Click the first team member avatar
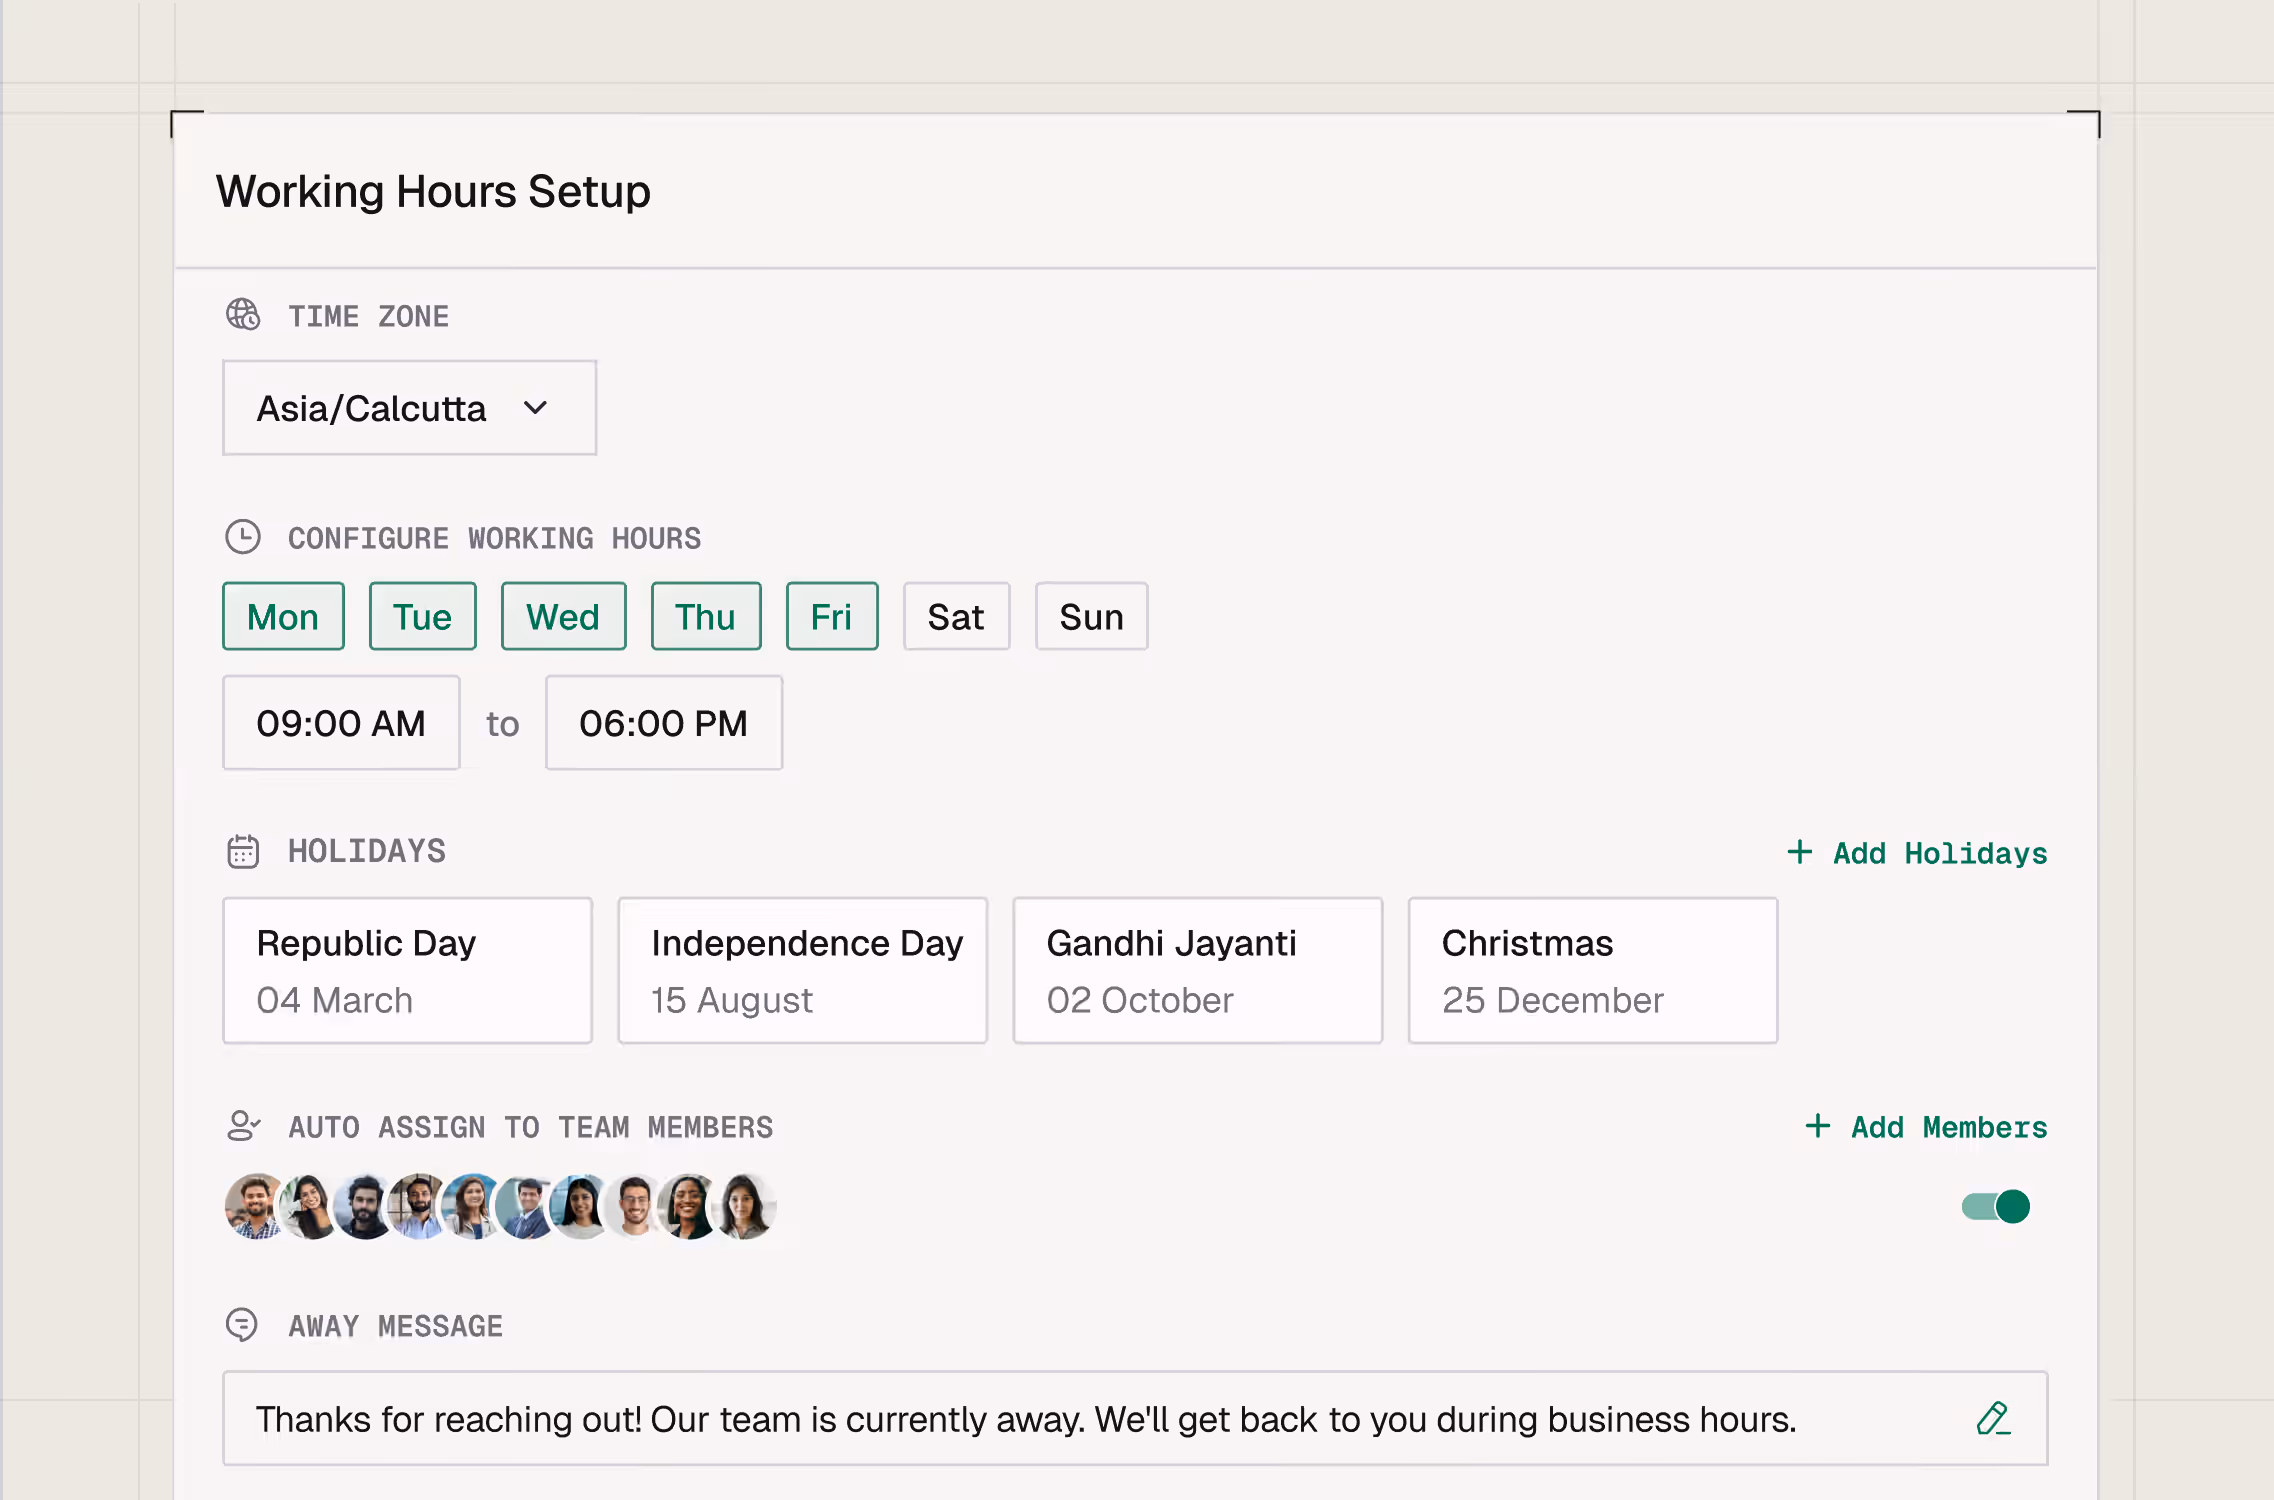The image size is (2274, 1500). (253, 1206)
